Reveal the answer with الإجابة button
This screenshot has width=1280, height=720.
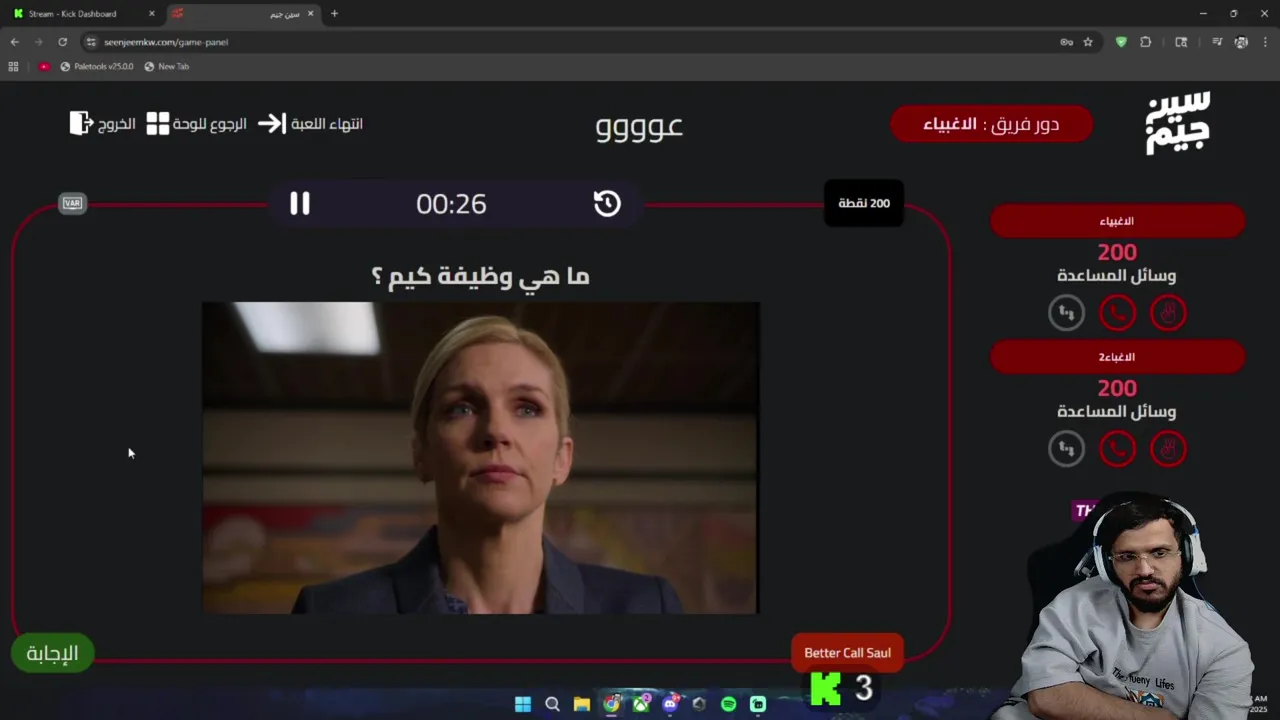tap(52, 653)
